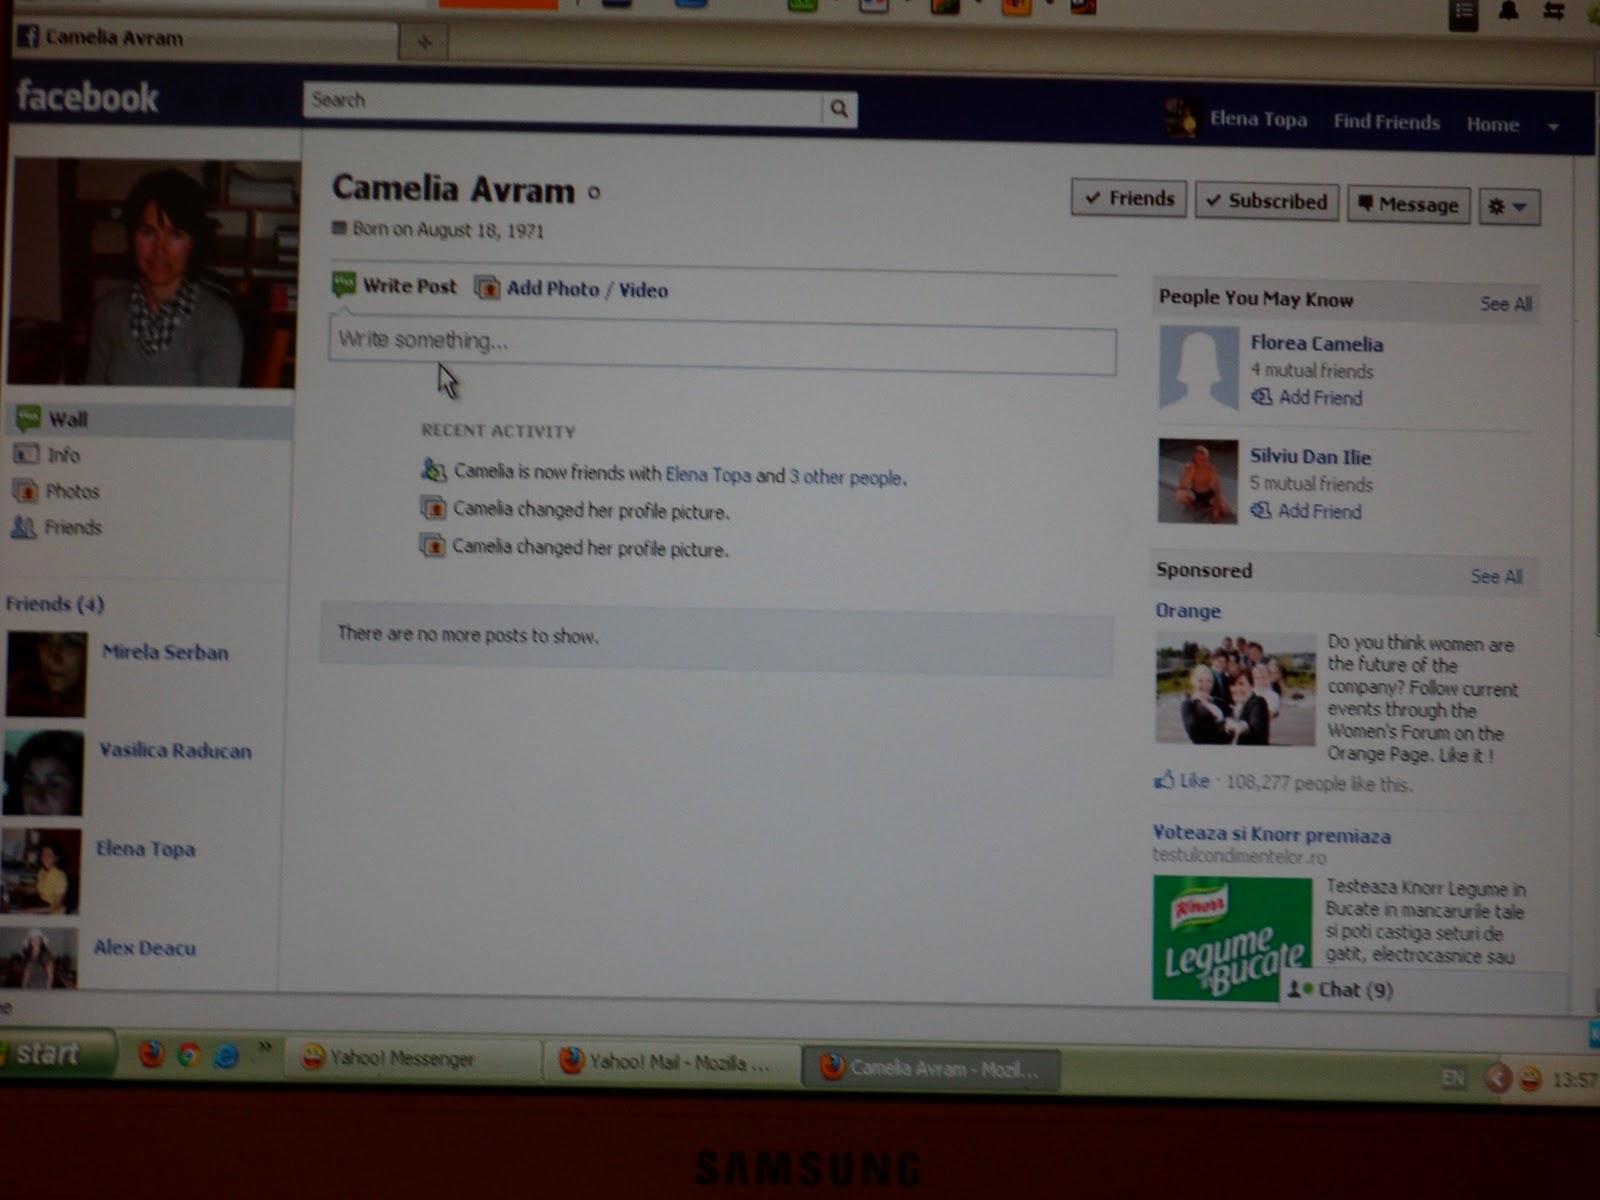Click the Friends people icon in sidebar
Image resolution: width=1600 pixels, height=1200 pixels.
tap(23, 527)
